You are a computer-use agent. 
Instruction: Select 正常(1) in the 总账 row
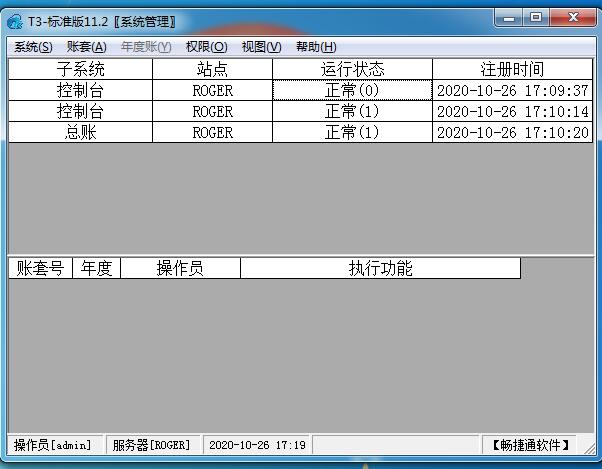click(352, 132)
